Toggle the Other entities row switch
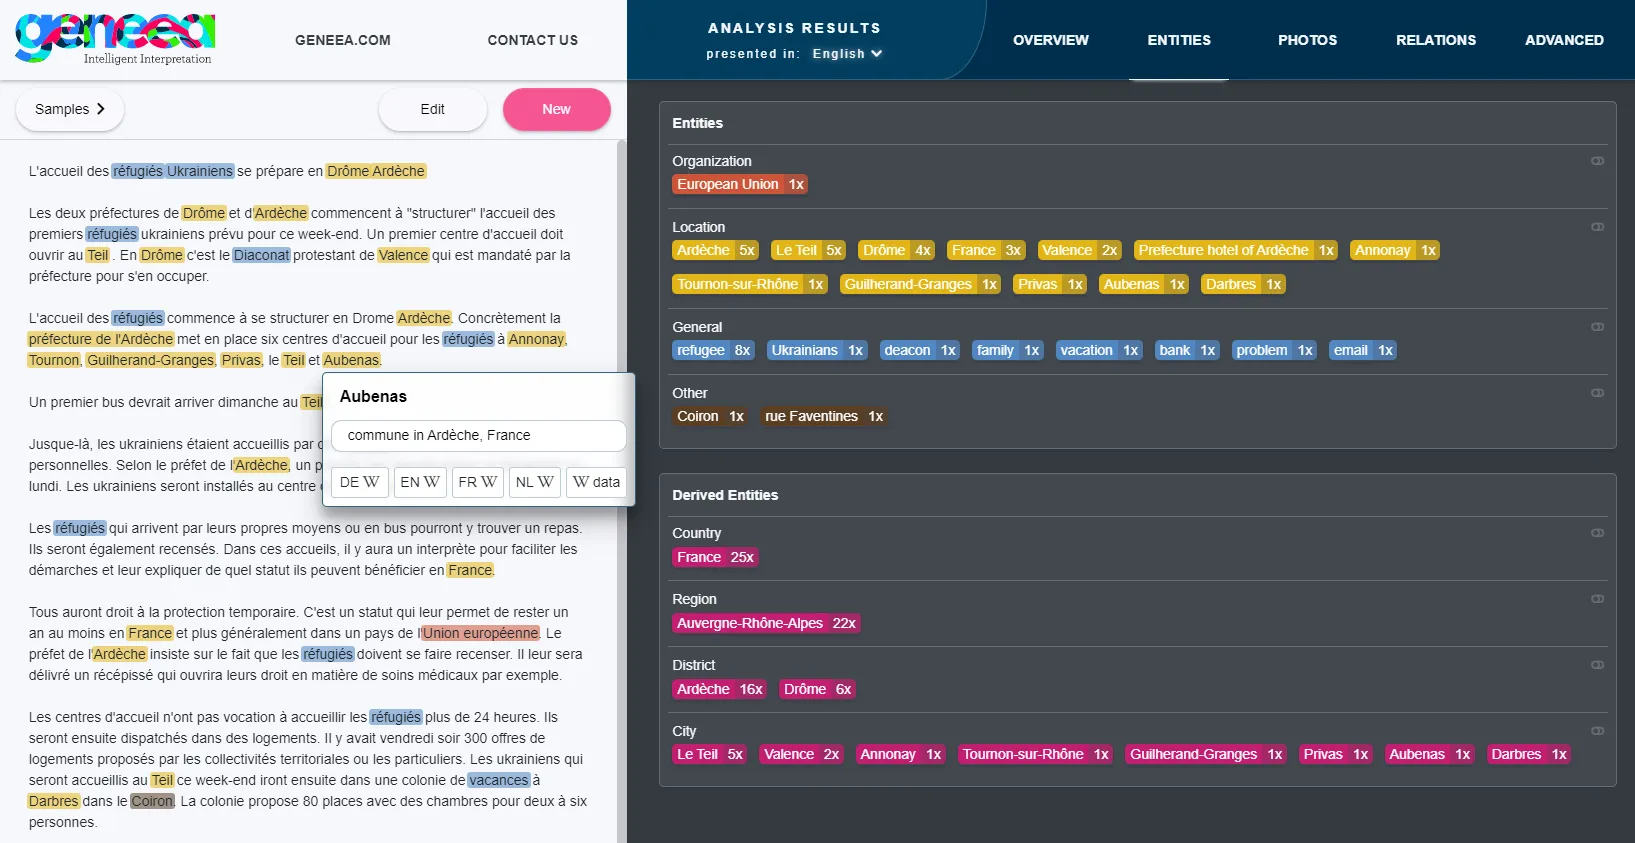The width and height of the screenshot is (1635, 843). coord(1597,393)
